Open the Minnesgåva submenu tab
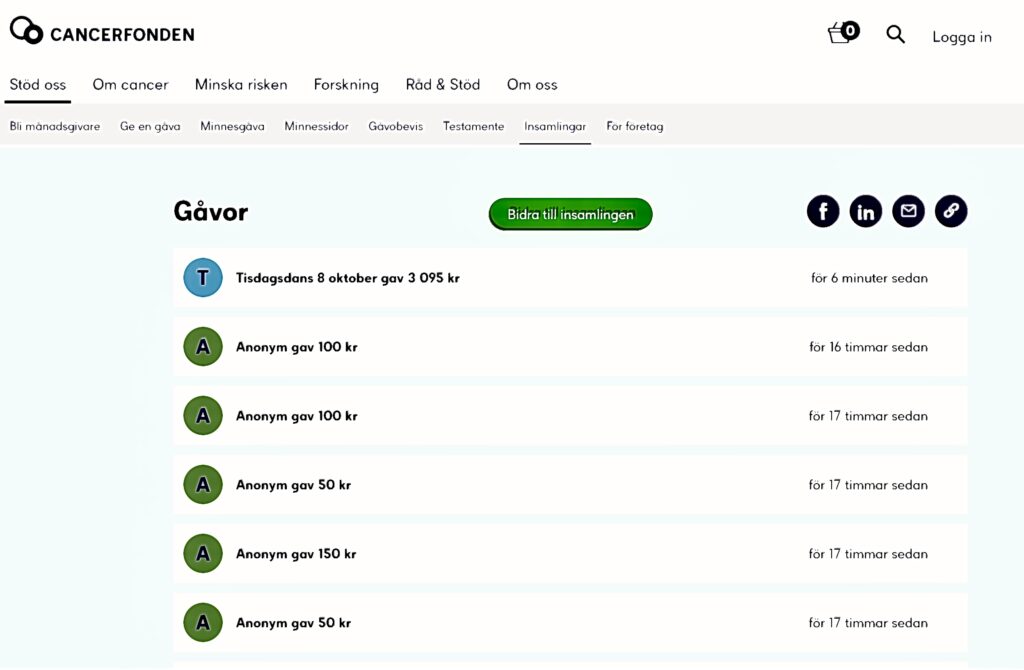Screen dimensions: 1024x670 (232, 127)
